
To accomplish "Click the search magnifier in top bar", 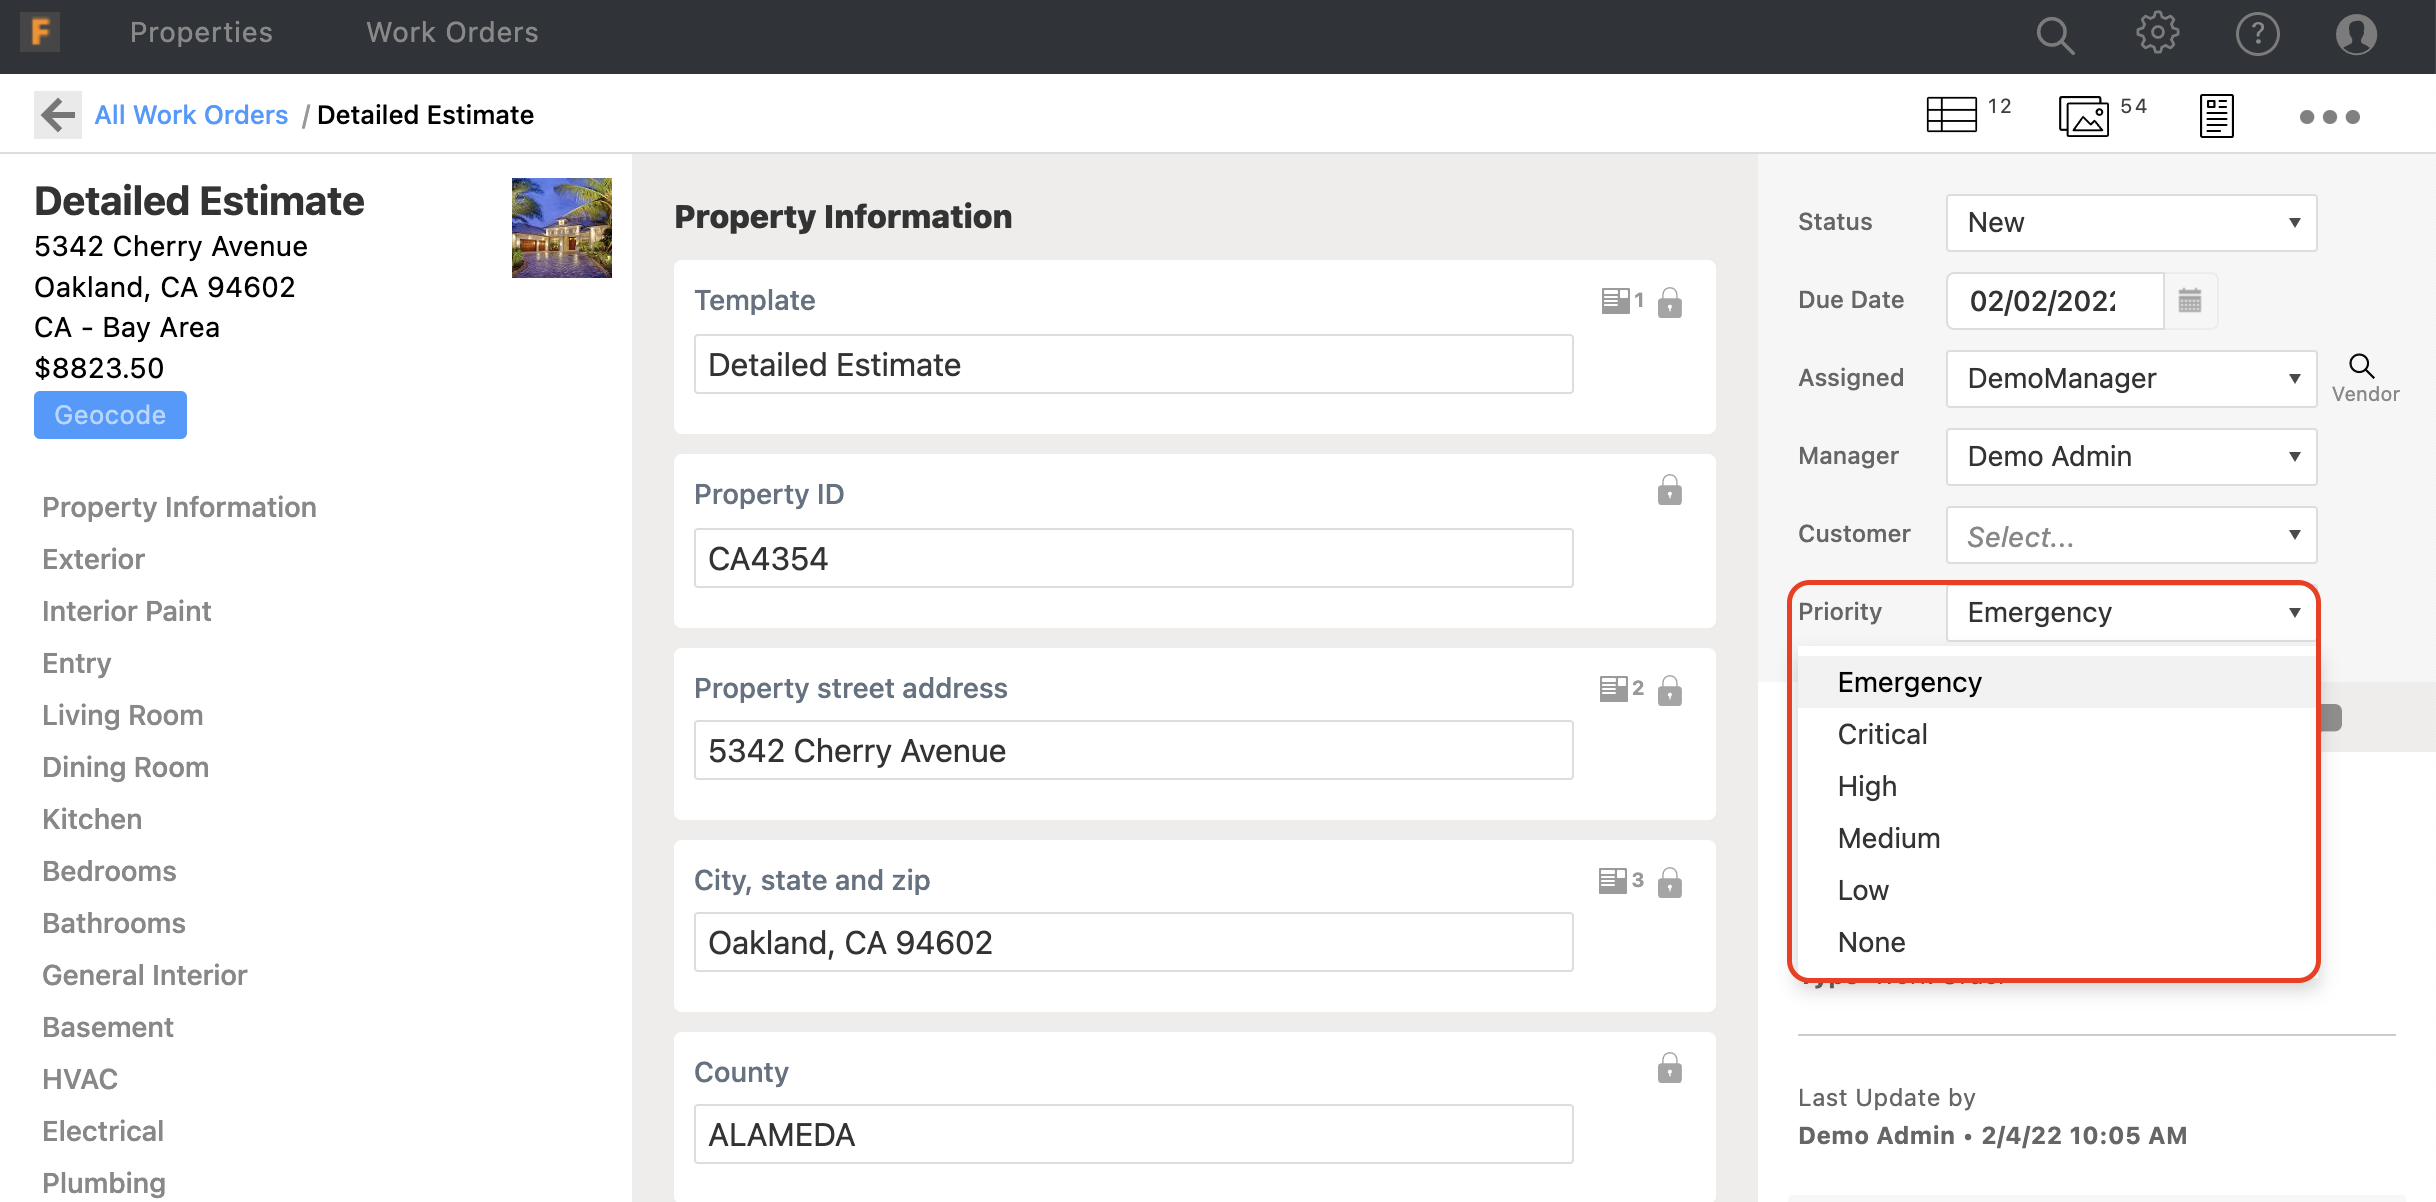I will (2054, 35).
